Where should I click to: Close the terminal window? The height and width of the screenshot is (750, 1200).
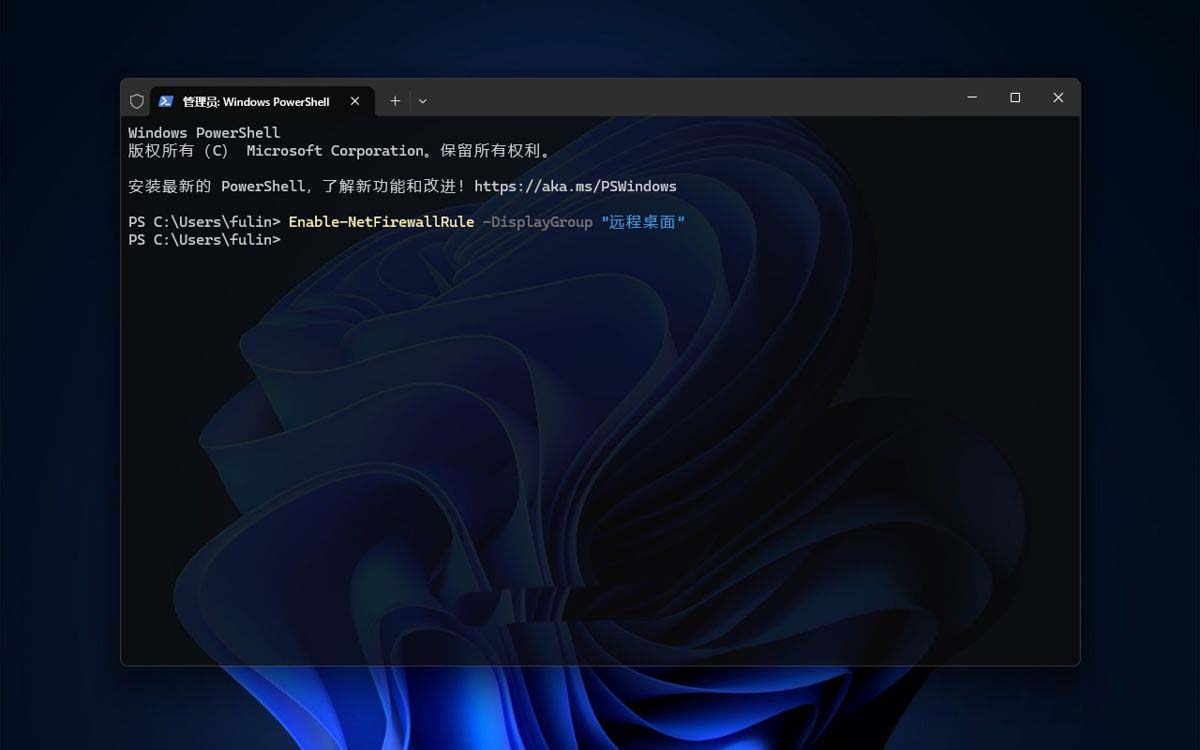point(1058,98)
